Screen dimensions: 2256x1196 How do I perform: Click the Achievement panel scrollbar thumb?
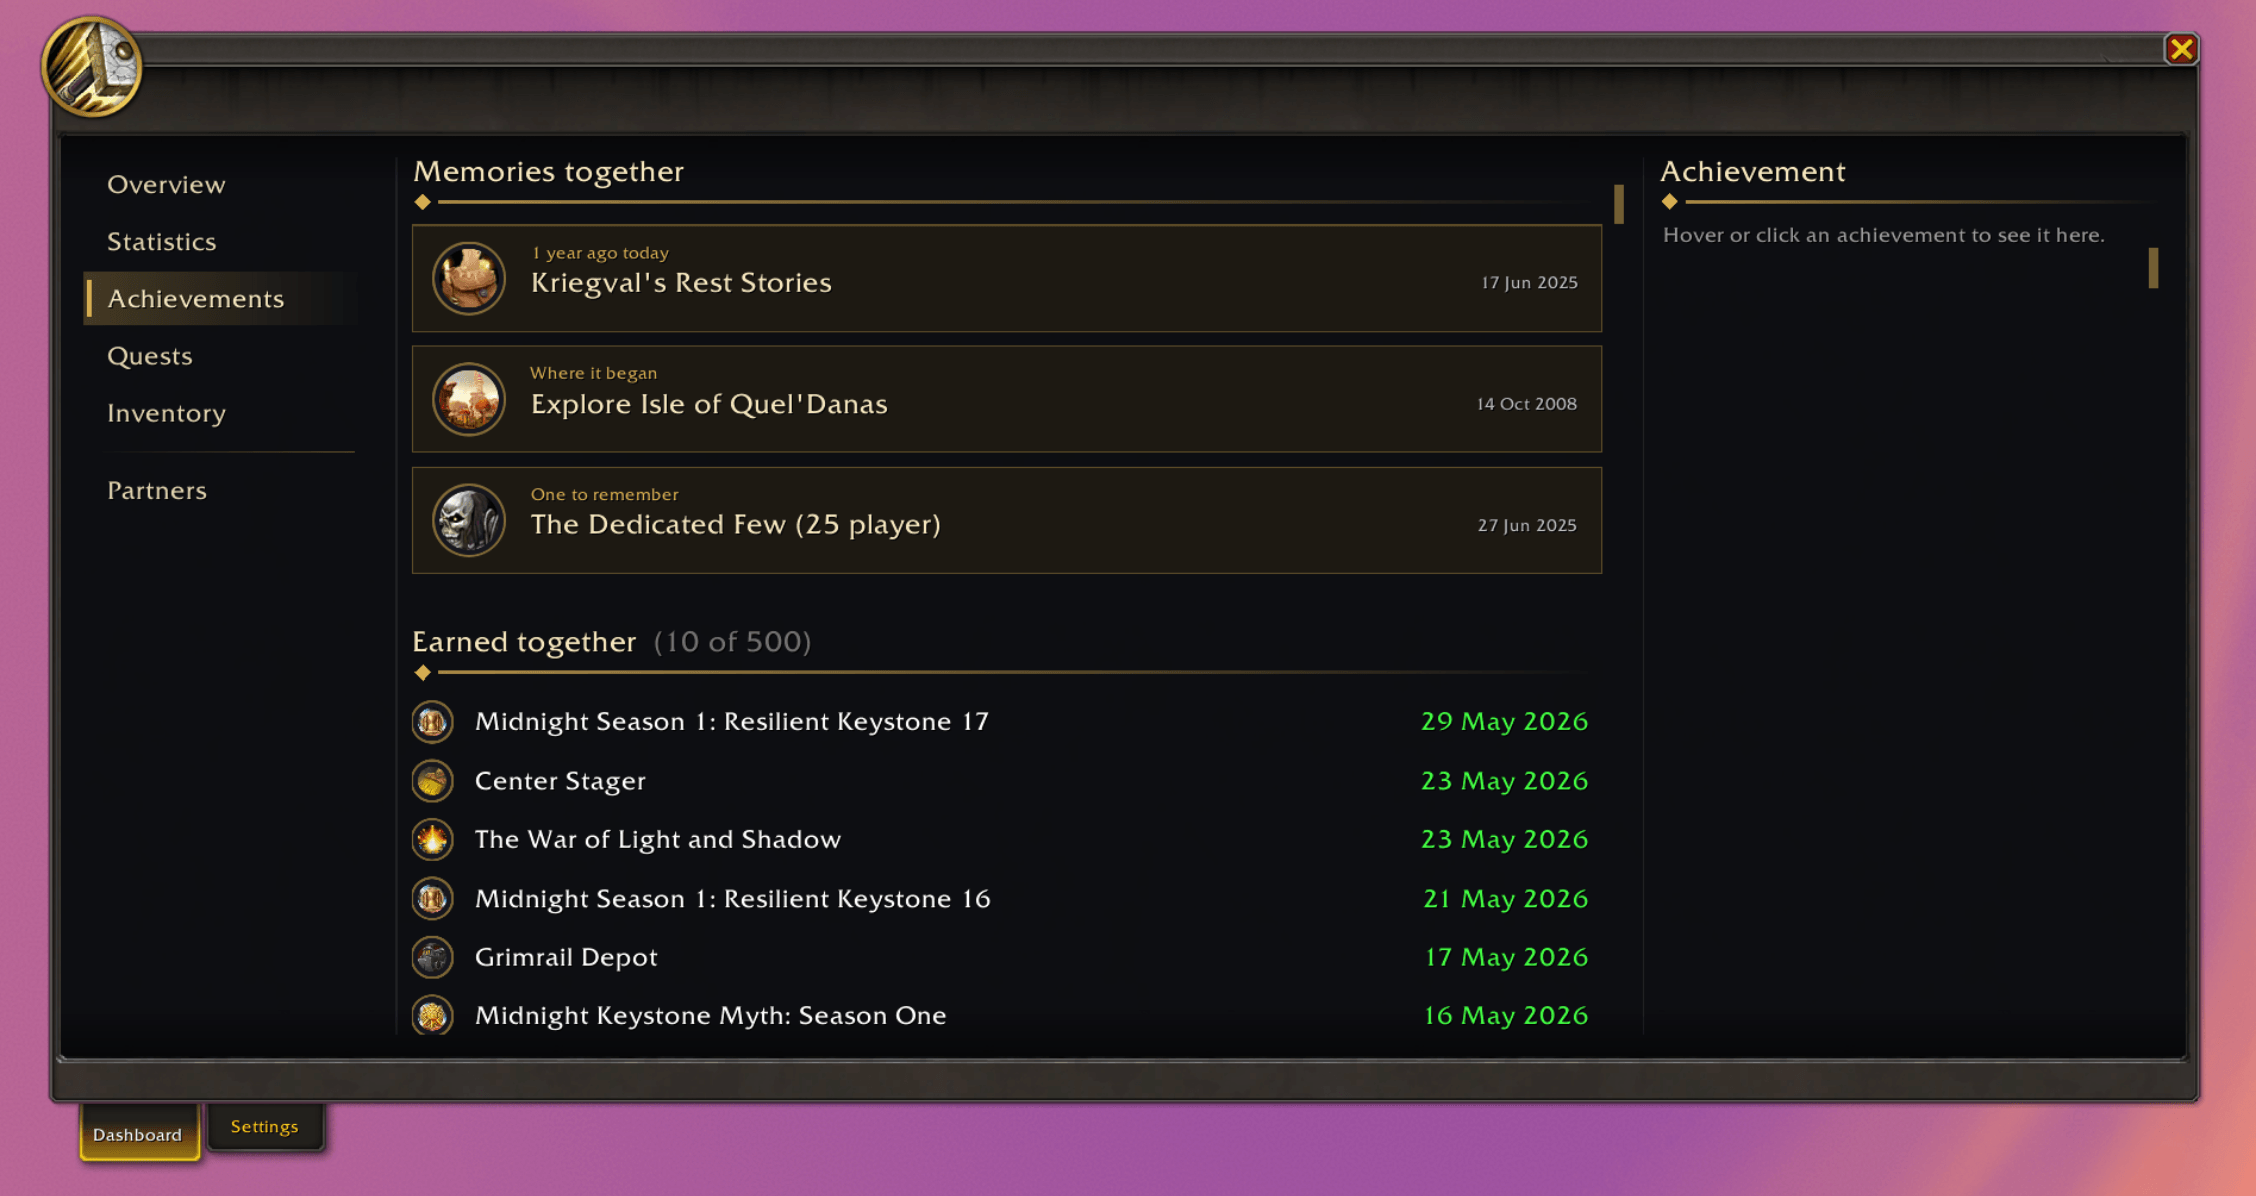[2153, 268]
